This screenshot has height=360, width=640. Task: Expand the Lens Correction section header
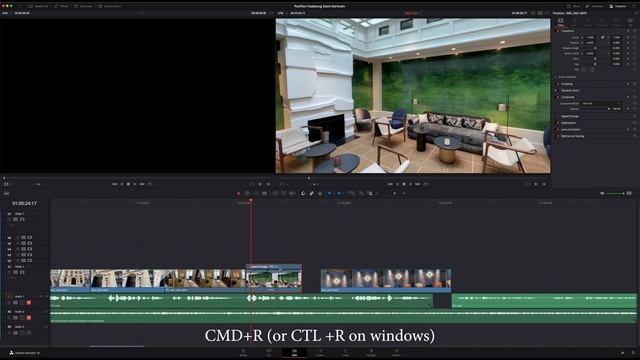[x=571, y=129]
